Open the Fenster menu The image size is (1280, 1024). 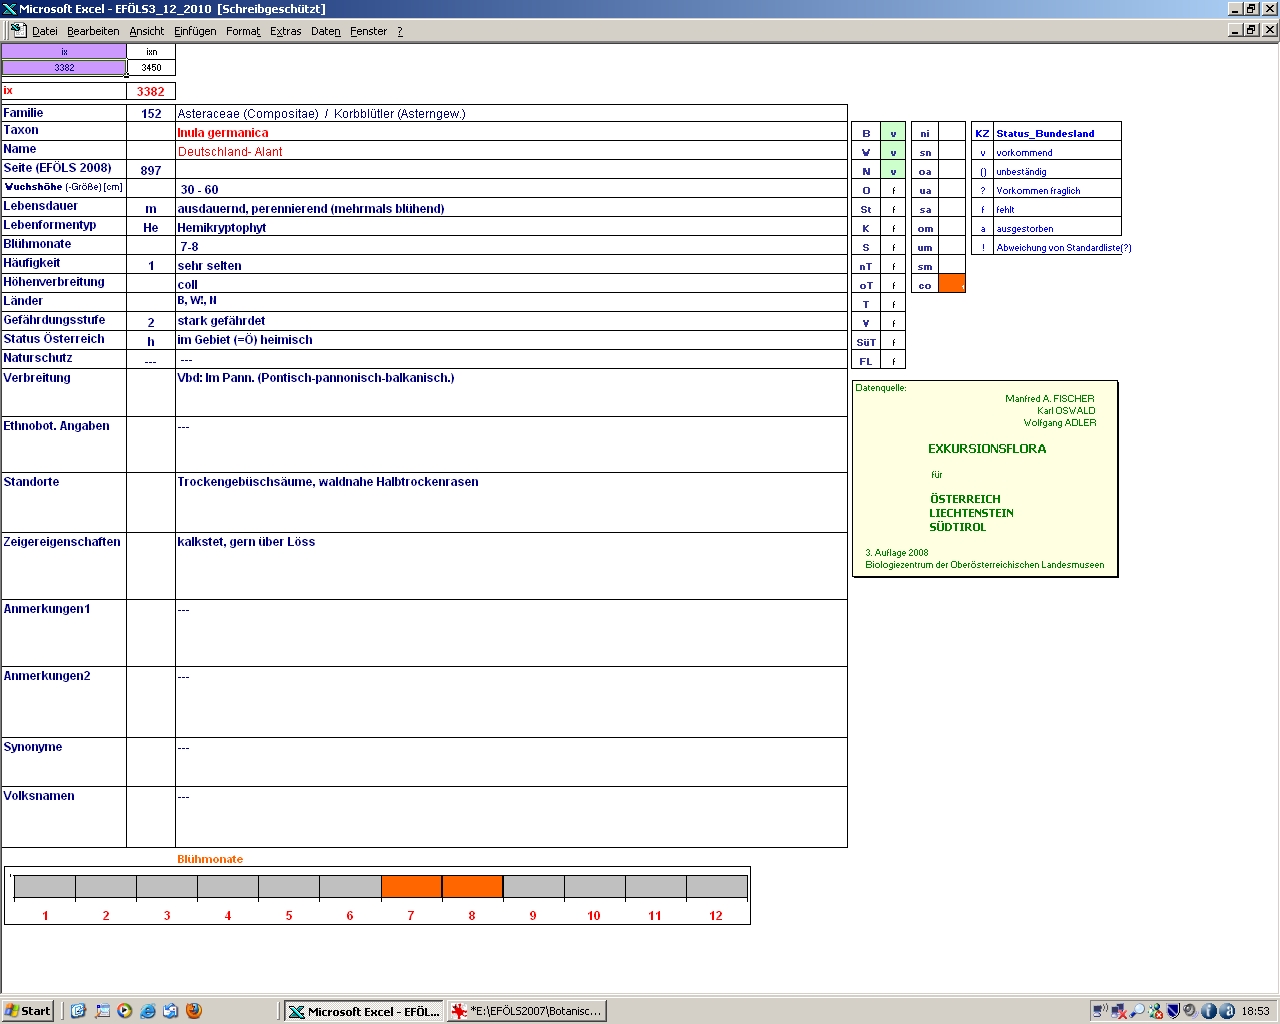(x=368, y=31)
